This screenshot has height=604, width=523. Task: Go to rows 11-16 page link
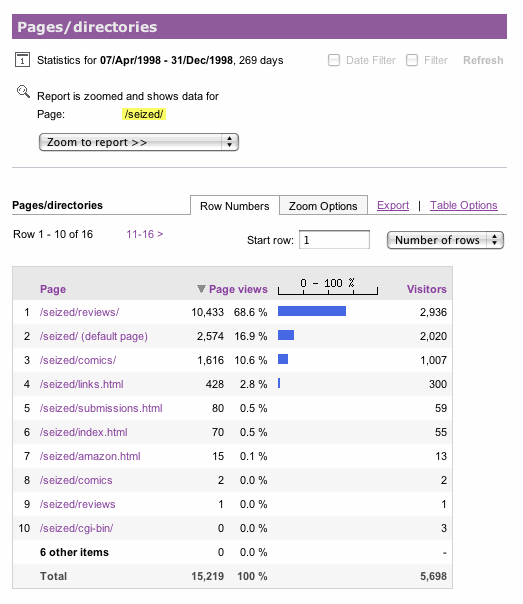click(x=145, y=234)
